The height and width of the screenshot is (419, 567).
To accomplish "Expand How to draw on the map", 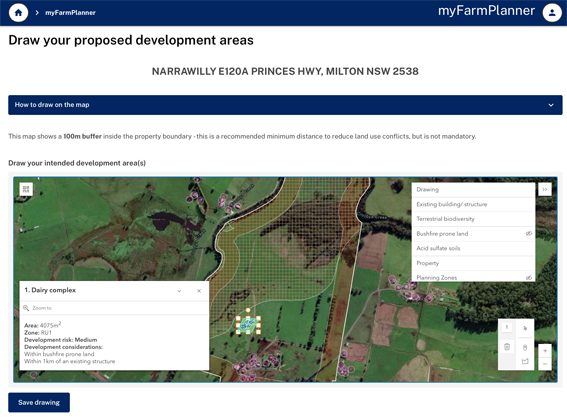I will point(285,105).
